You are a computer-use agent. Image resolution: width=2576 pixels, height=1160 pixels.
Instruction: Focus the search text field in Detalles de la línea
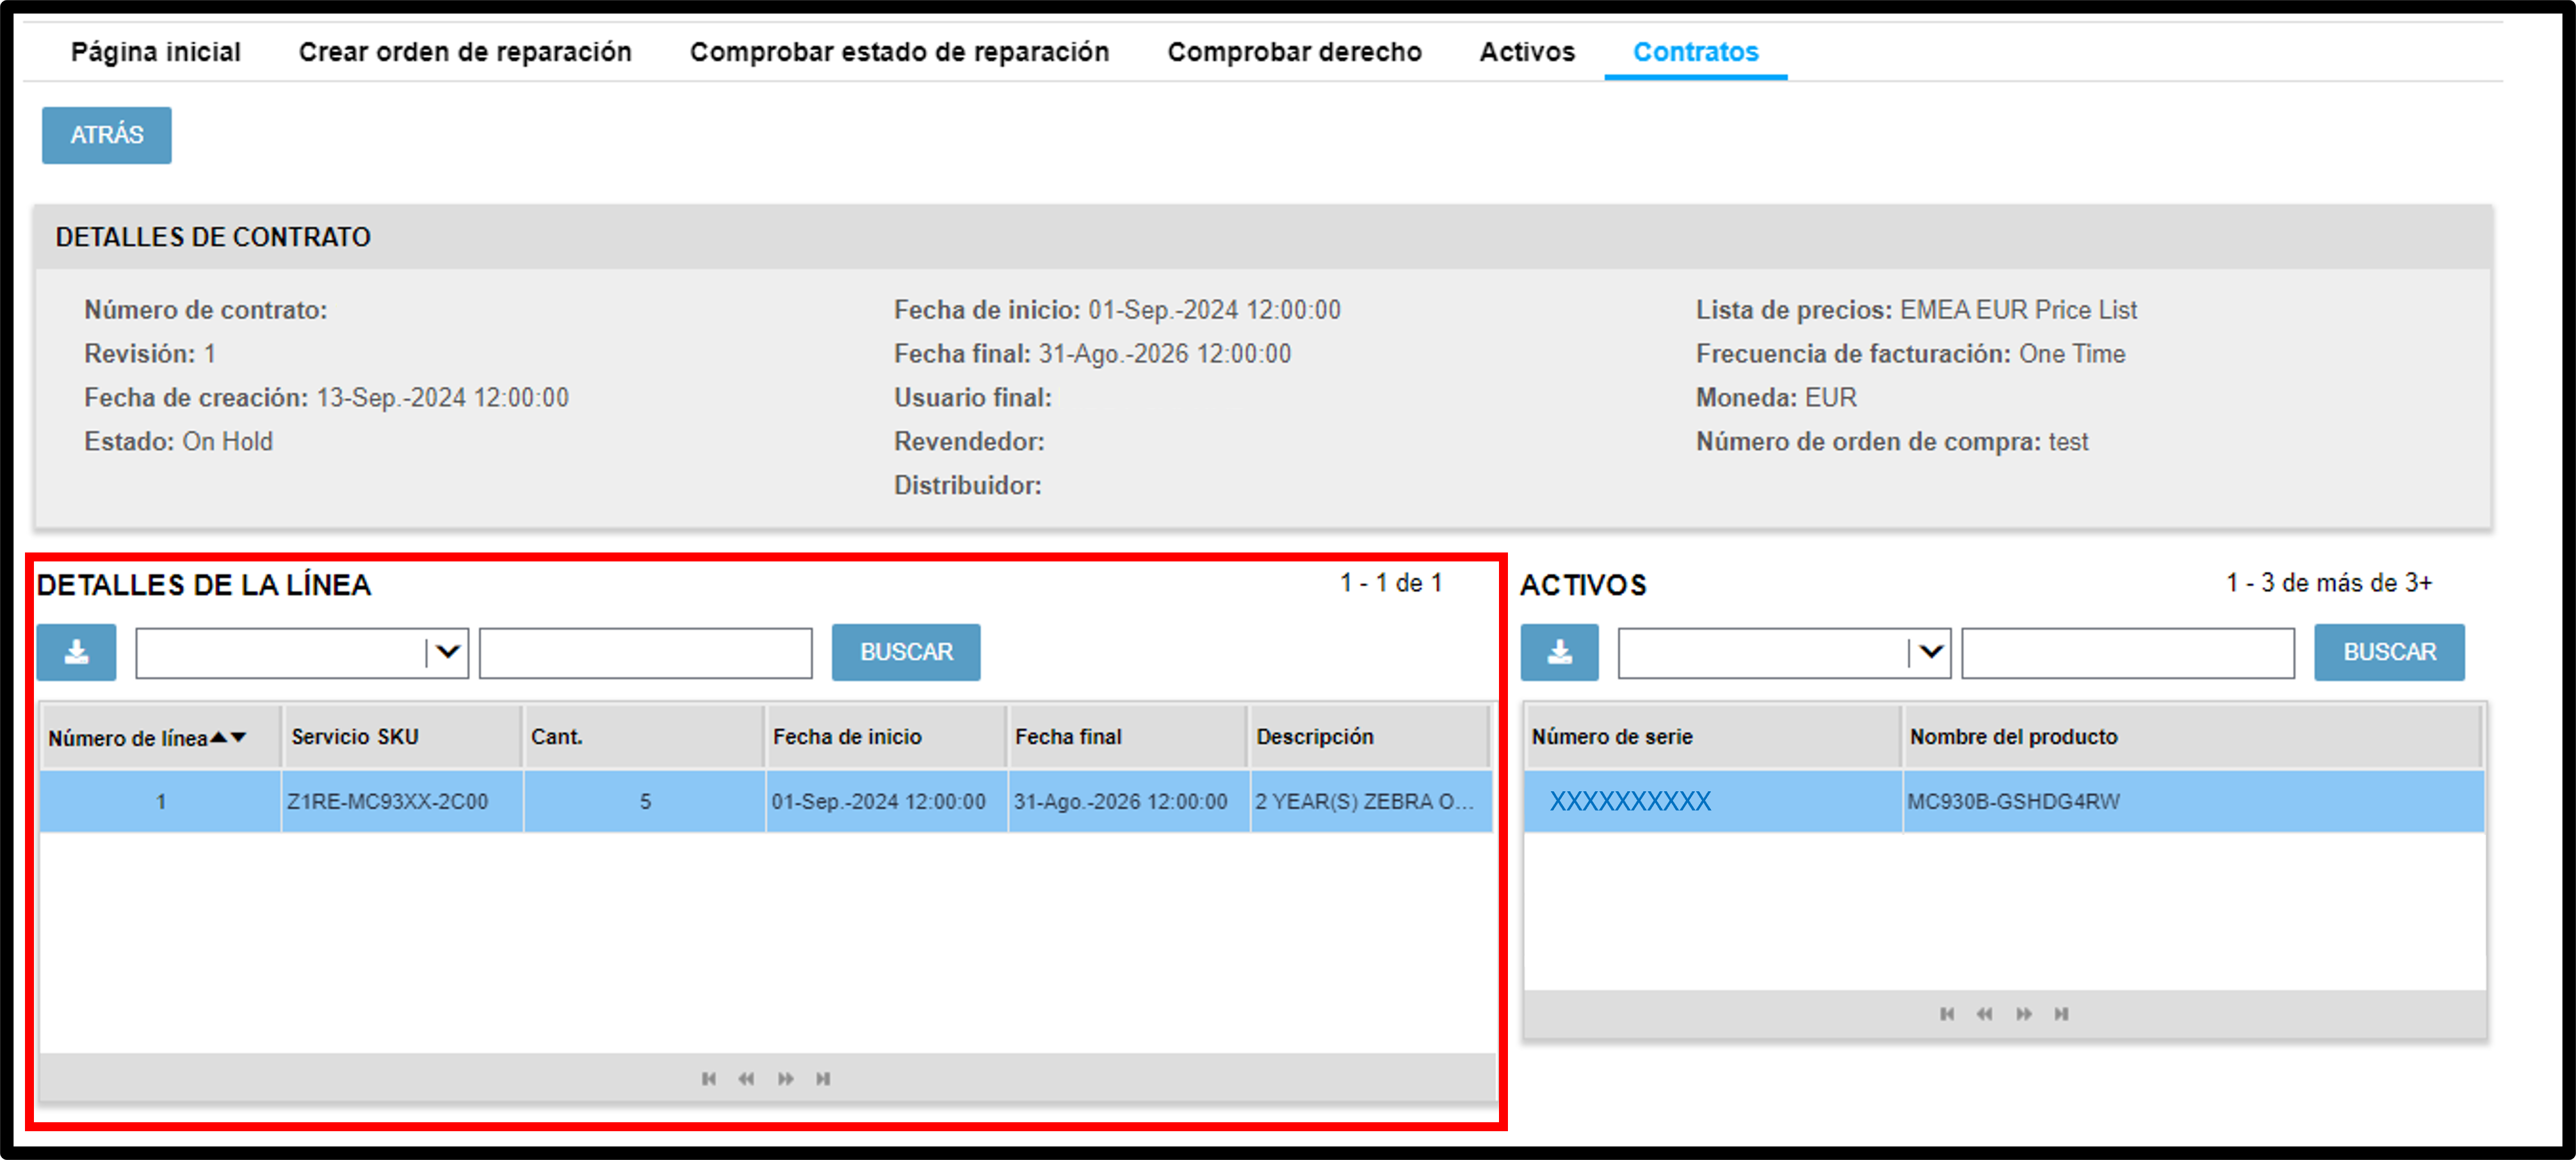coord(646,653)
